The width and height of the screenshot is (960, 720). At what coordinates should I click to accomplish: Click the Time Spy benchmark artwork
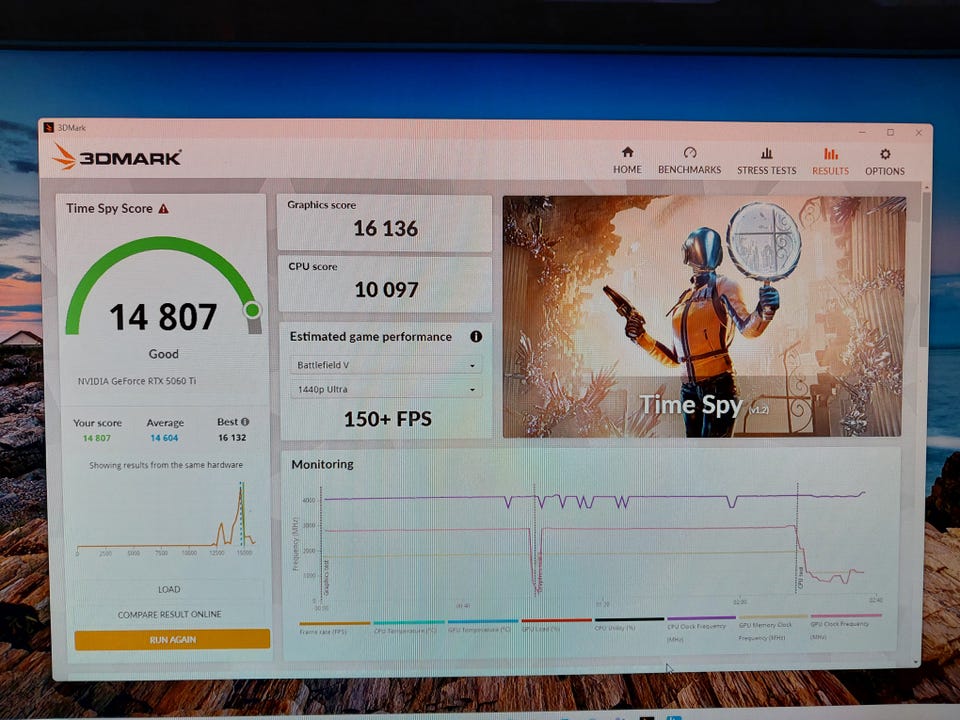pos(703,317)
